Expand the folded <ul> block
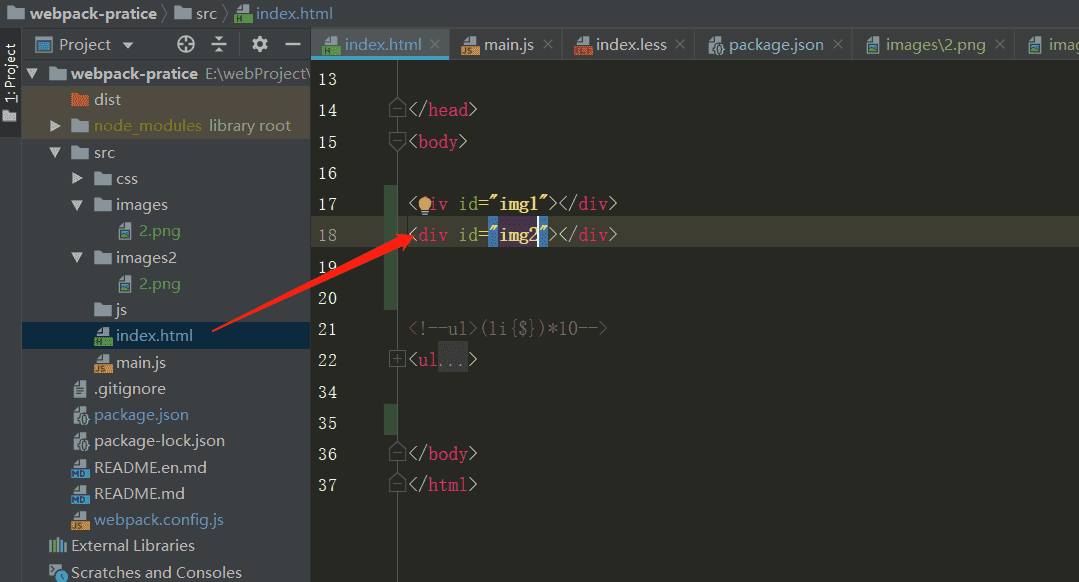This screenshot has height=582, width=1079. pyautogui.click(x=397, y=359)
